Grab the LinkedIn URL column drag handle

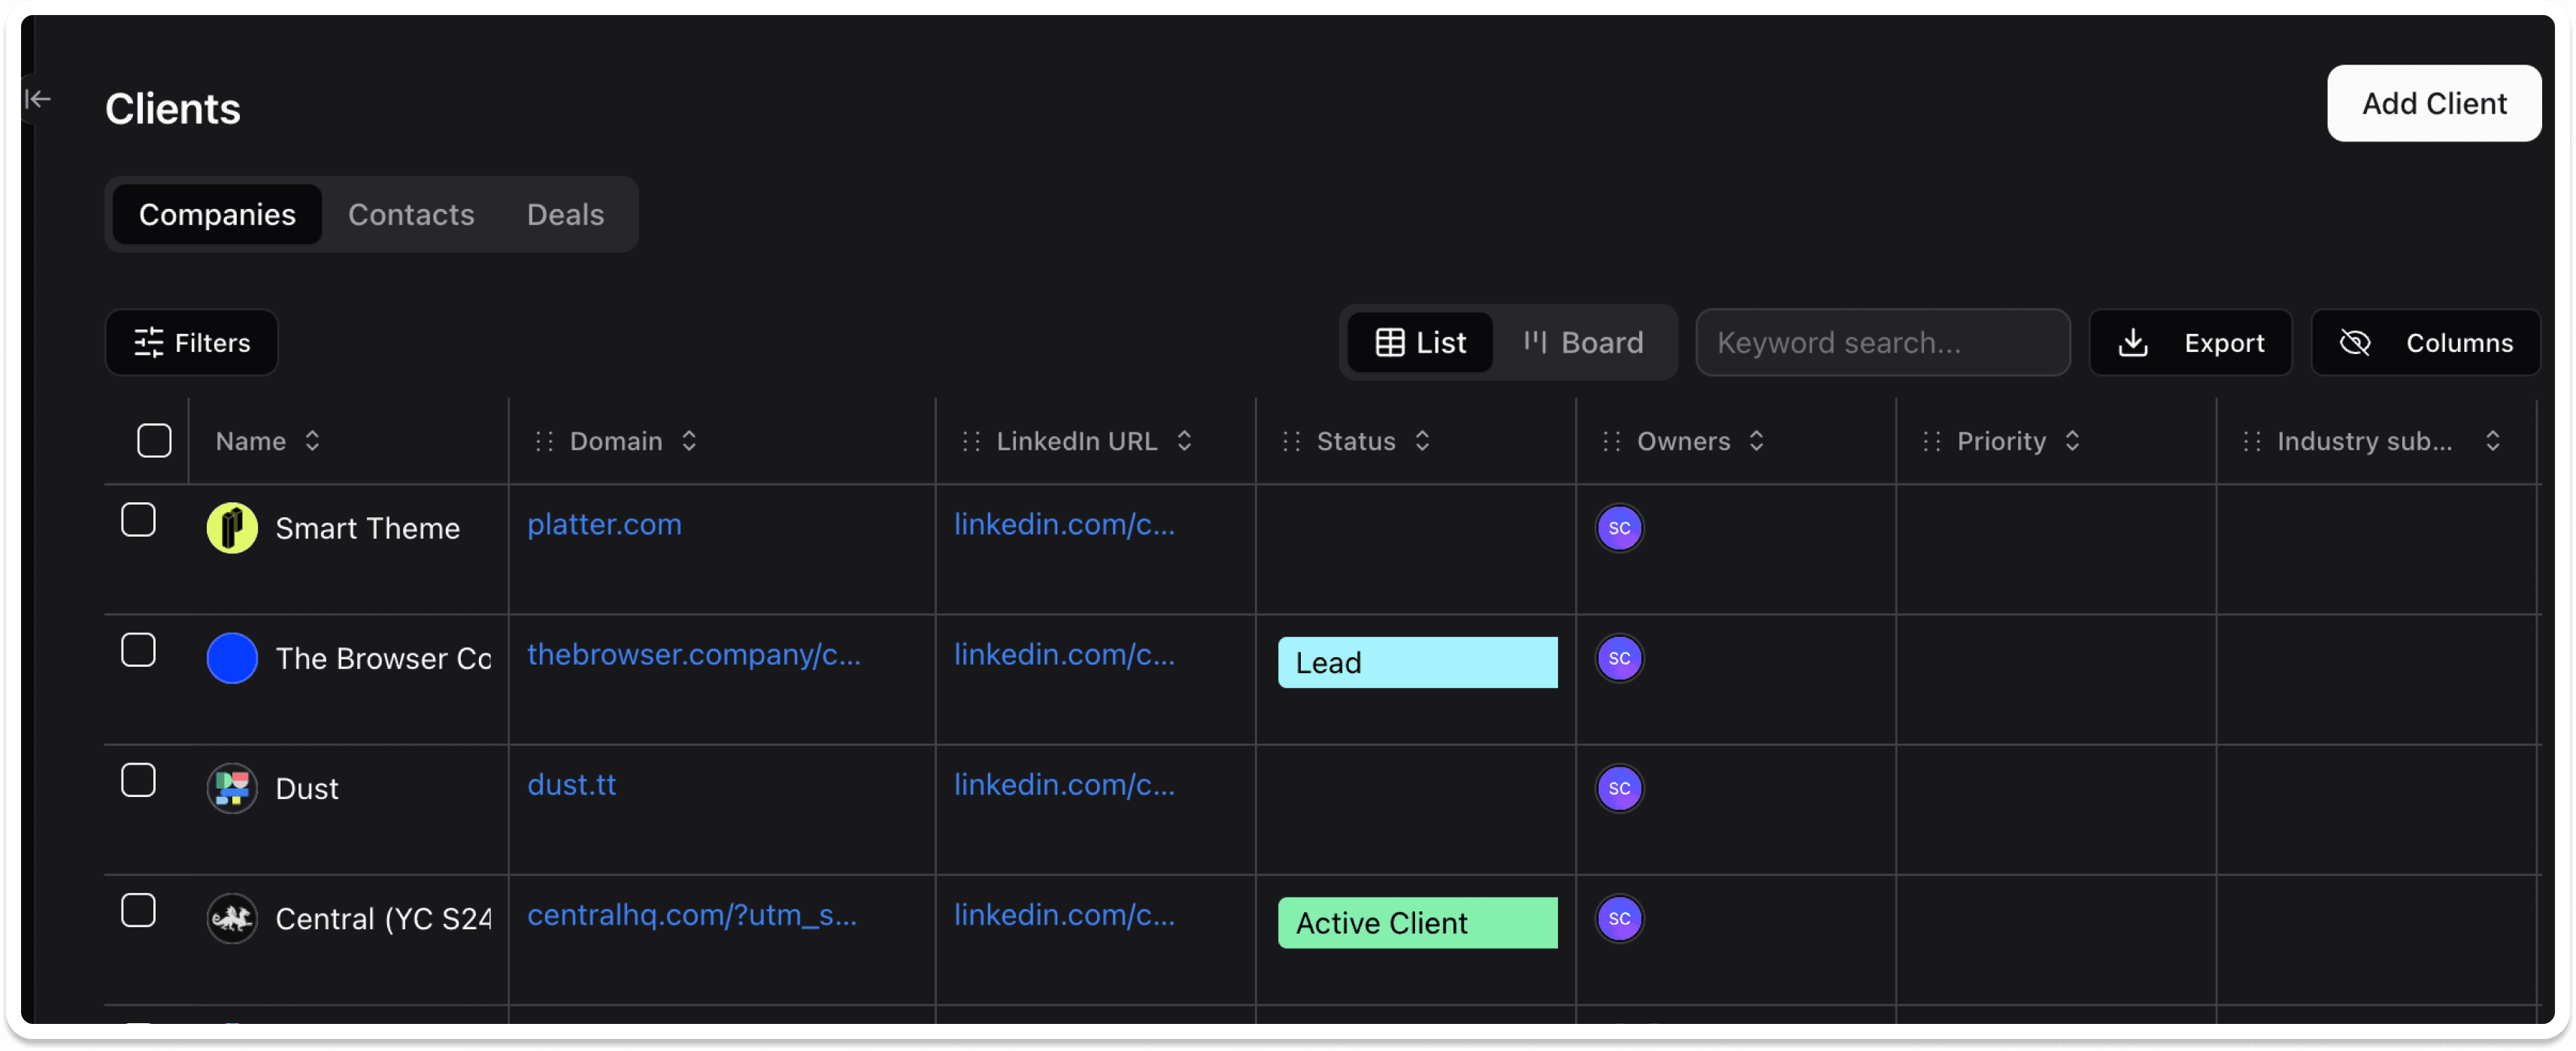(971, 442)
